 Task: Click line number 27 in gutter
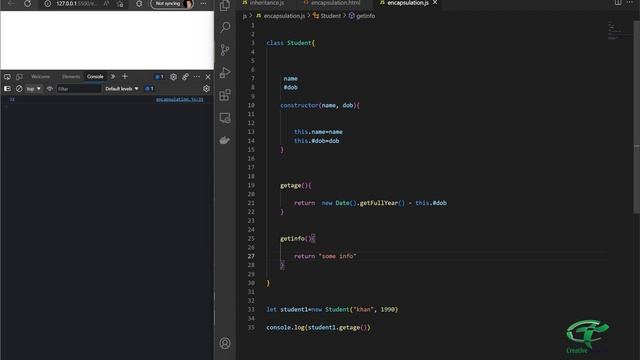point(251,256)
